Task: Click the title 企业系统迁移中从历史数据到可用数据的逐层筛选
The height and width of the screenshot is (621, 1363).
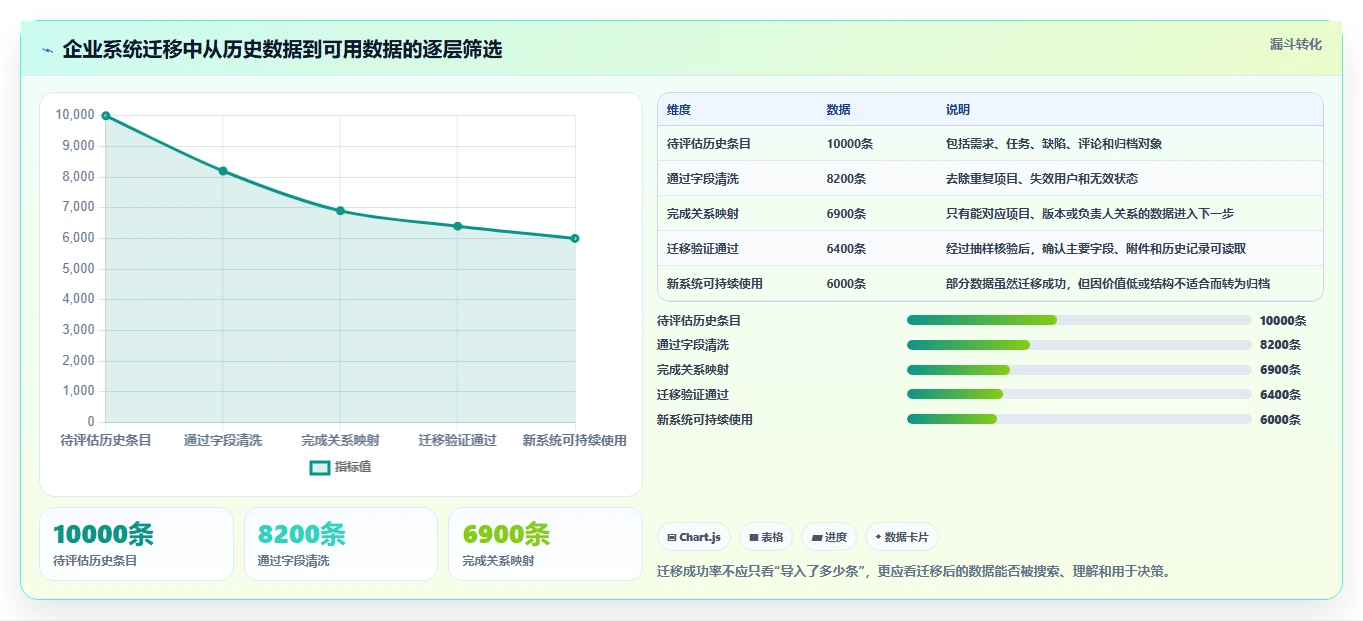Action: pos(283,50)
